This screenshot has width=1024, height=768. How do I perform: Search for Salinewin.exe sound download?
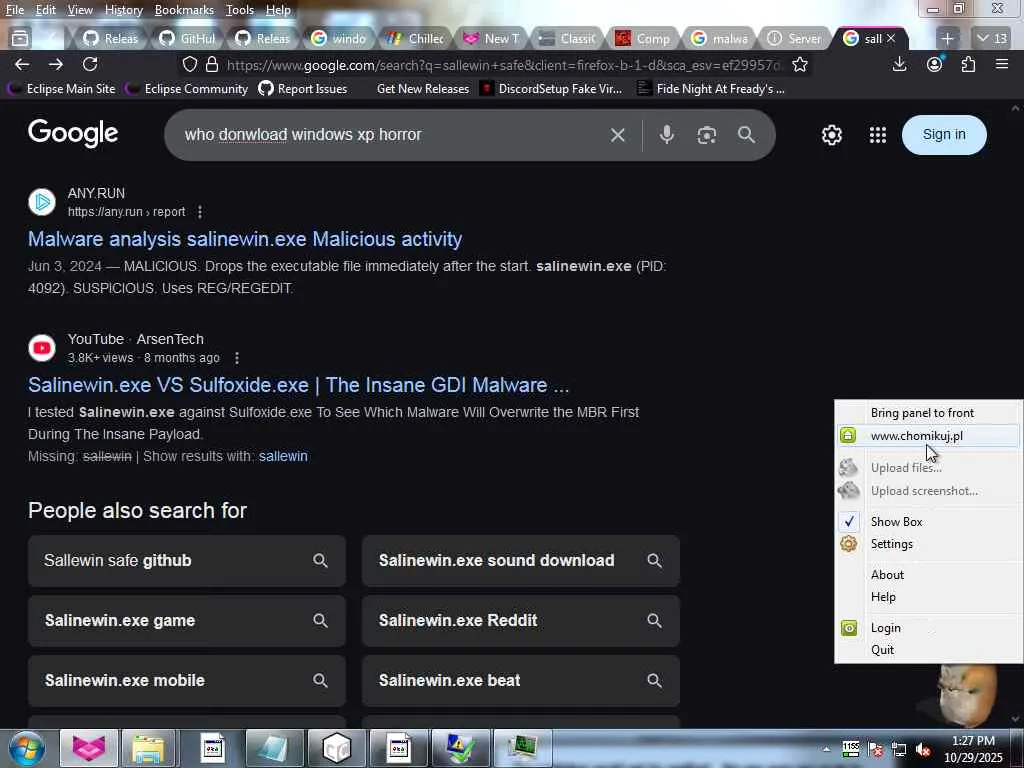click(520, 560)
